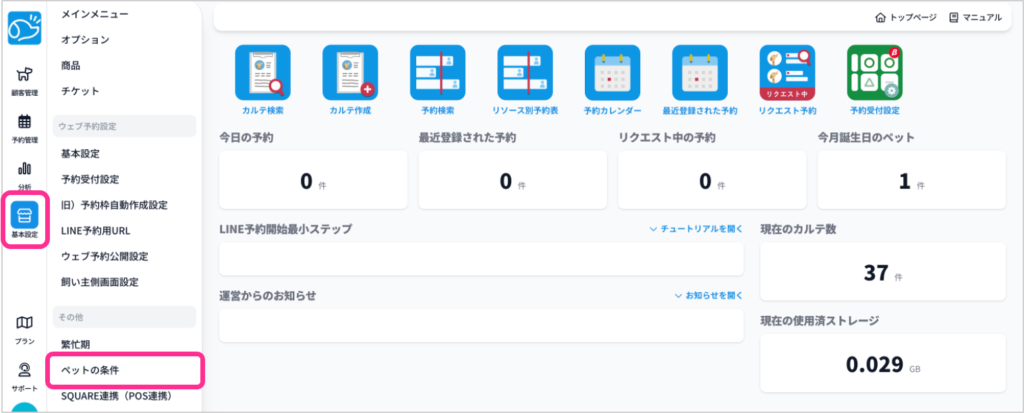Screen dimensions: 1024x413
Task: Click the 最近登録された予約 calendar icon
Action: (x=699, y=72)
